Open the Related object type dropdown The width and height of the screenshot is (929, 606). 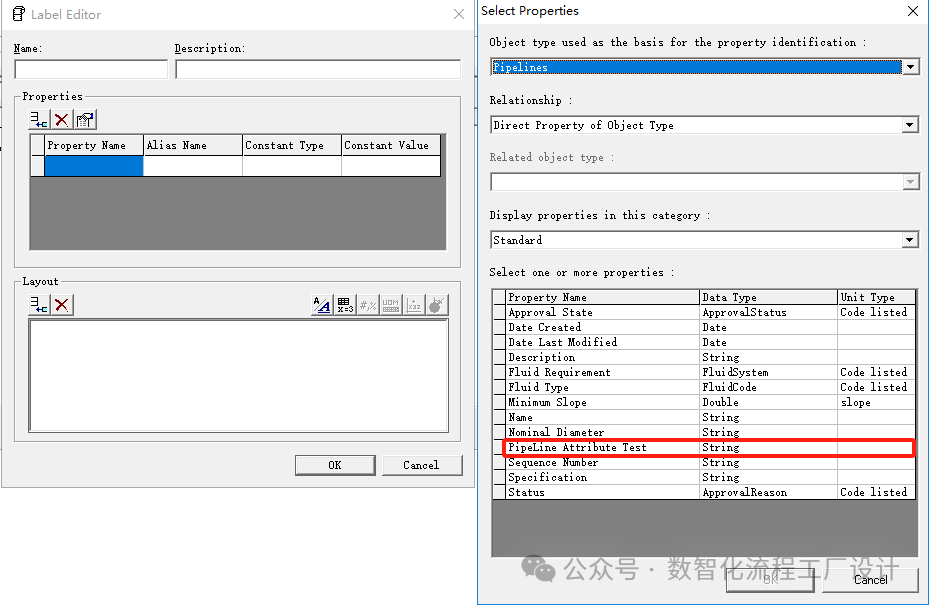(911, 182)
